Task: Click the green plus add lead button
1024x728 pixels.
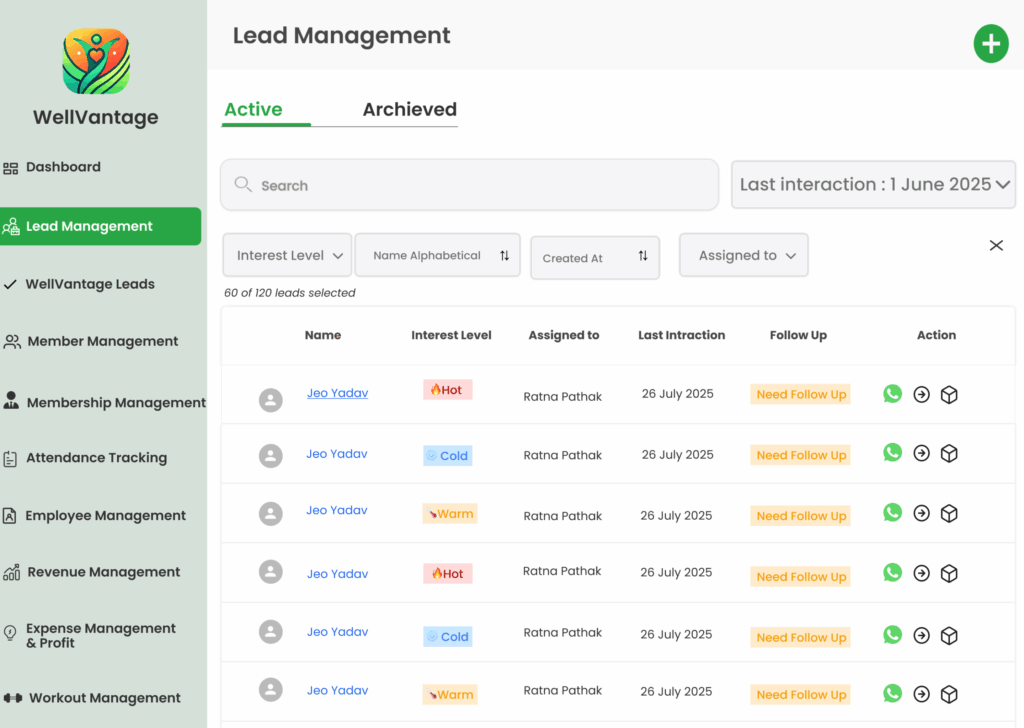Action: click(x=990, y=44)
